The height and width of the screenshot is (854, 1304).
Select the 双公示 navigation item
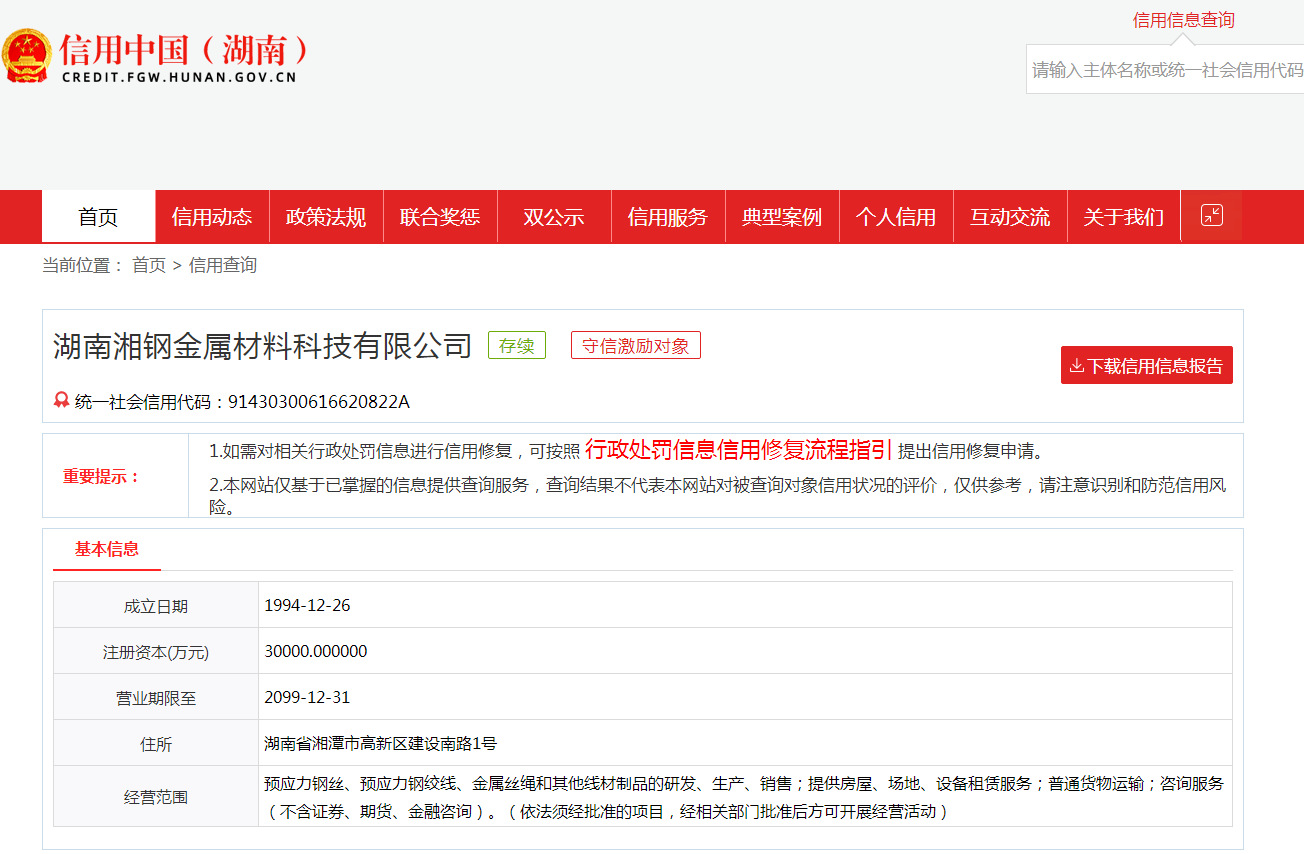pos(554,217)
